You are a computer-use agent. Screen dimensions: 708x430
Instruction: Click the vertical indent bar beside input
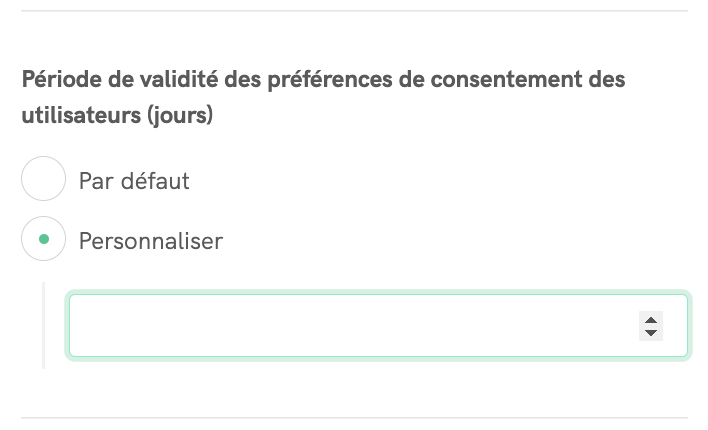point(44,326)
